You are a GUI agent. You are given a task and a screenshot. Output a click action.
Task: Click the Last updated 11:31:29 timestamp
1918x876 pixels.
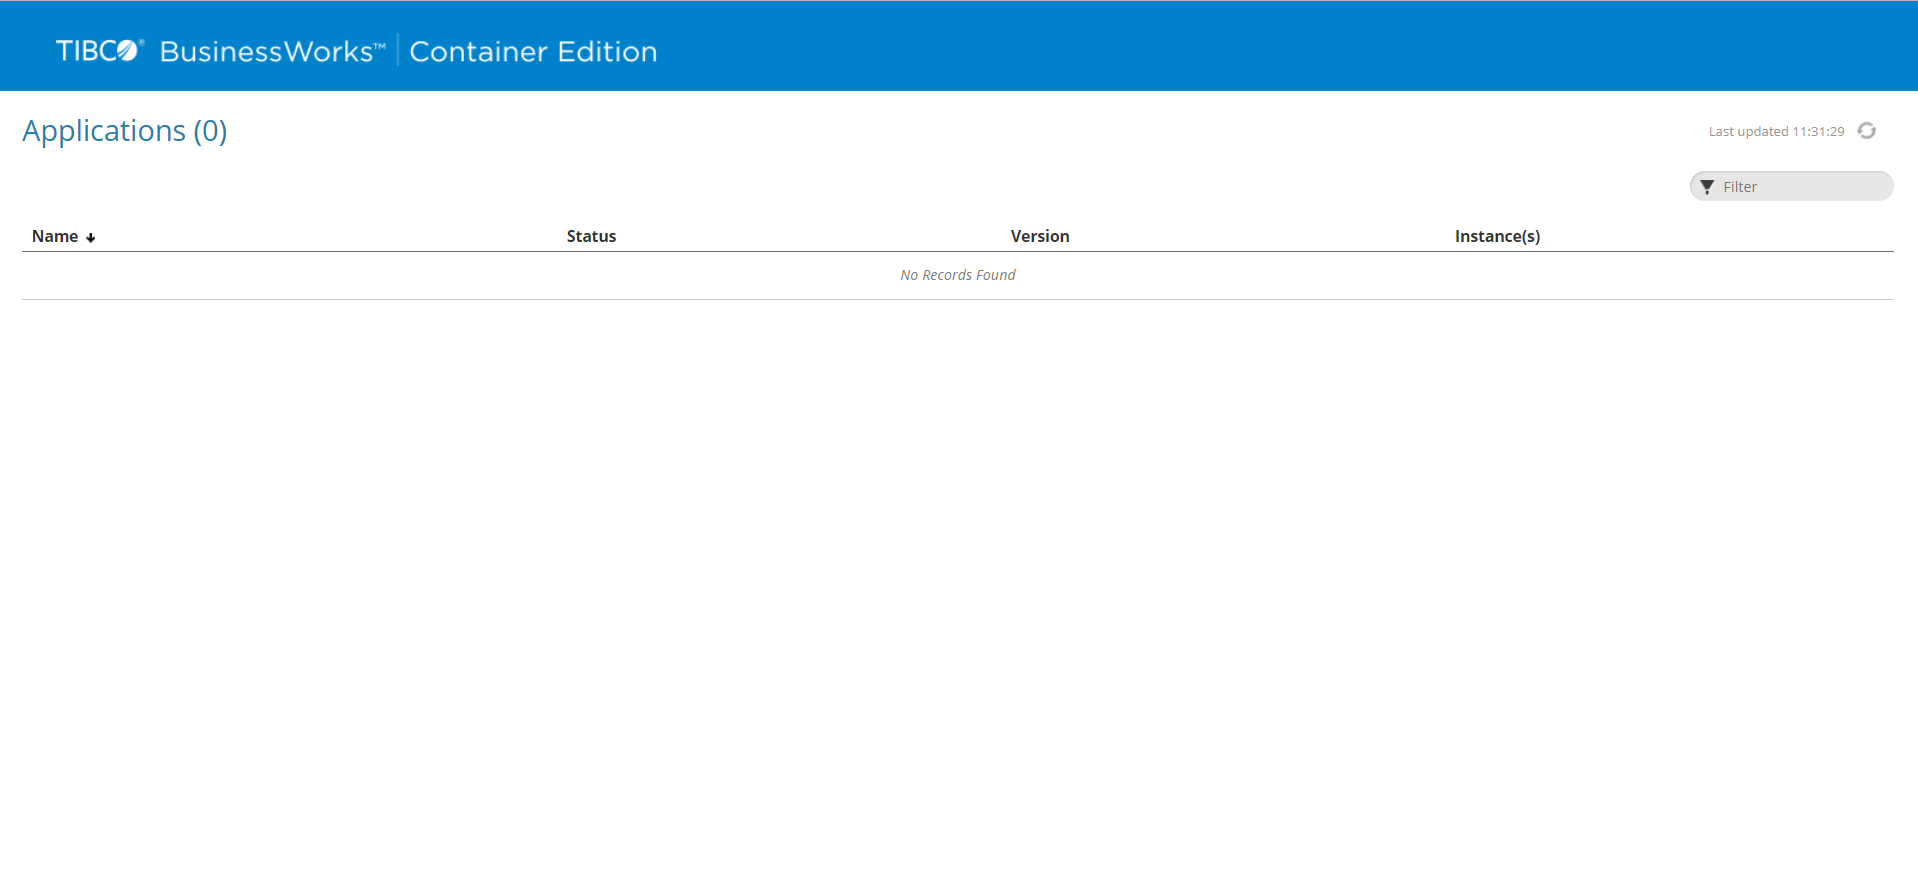pyautogui.click(x=1776, y=131)
